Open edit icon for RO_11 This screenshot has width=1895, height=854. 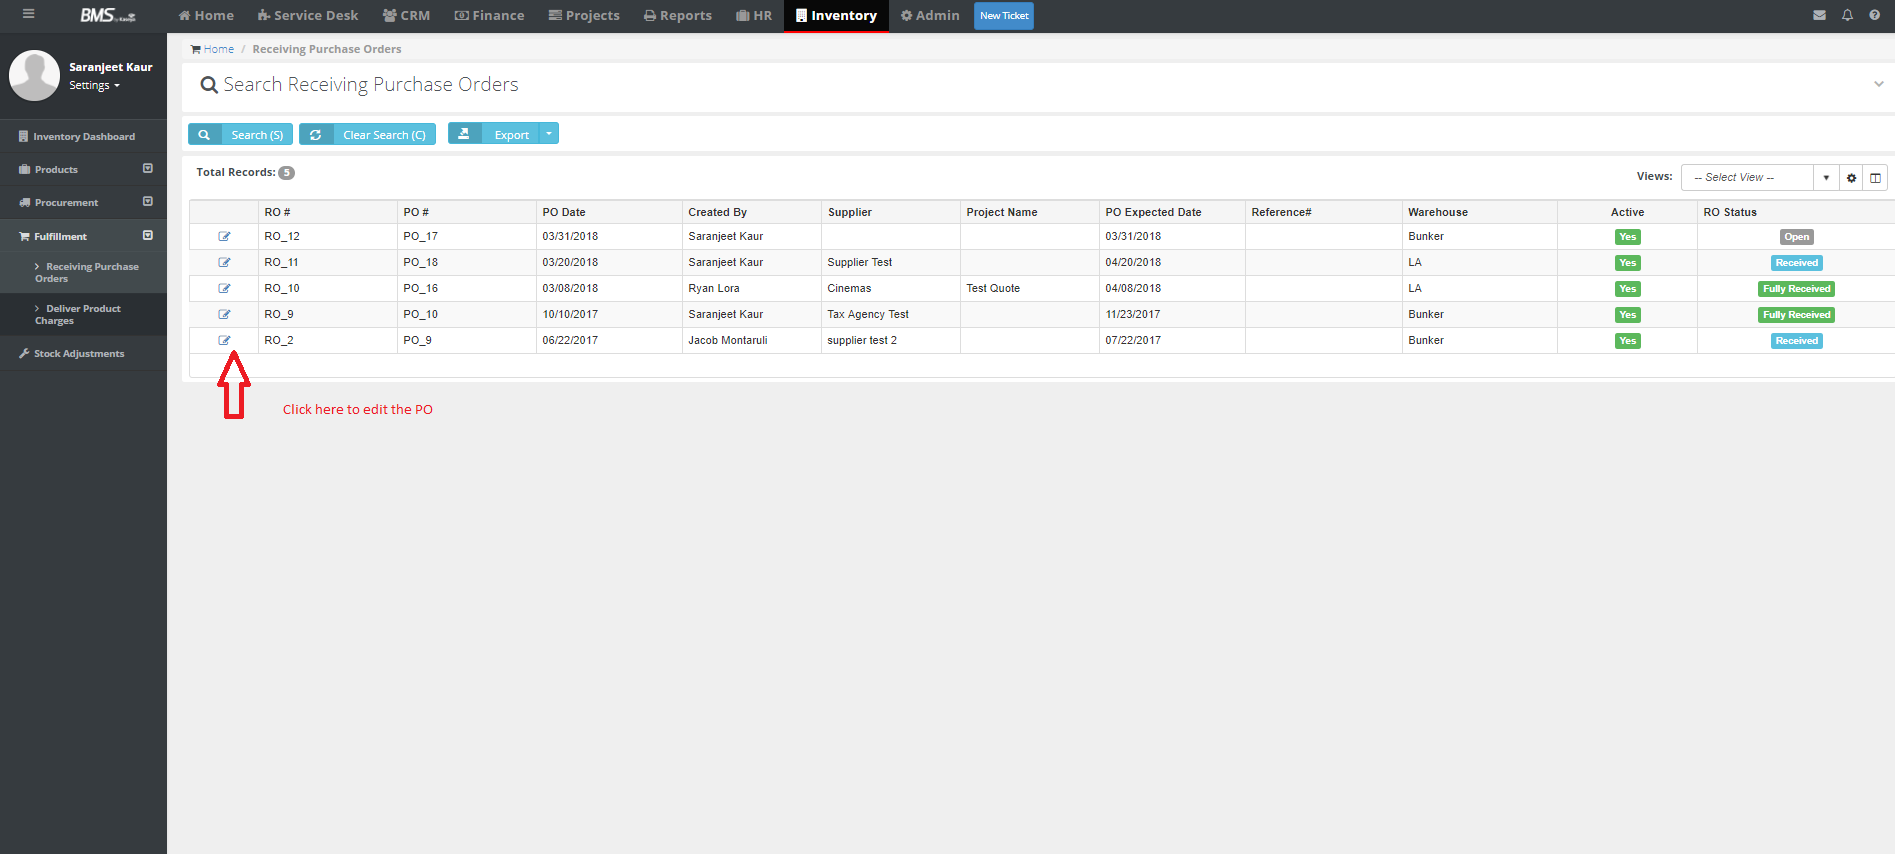pyautogui.click(x=224, y=263)
